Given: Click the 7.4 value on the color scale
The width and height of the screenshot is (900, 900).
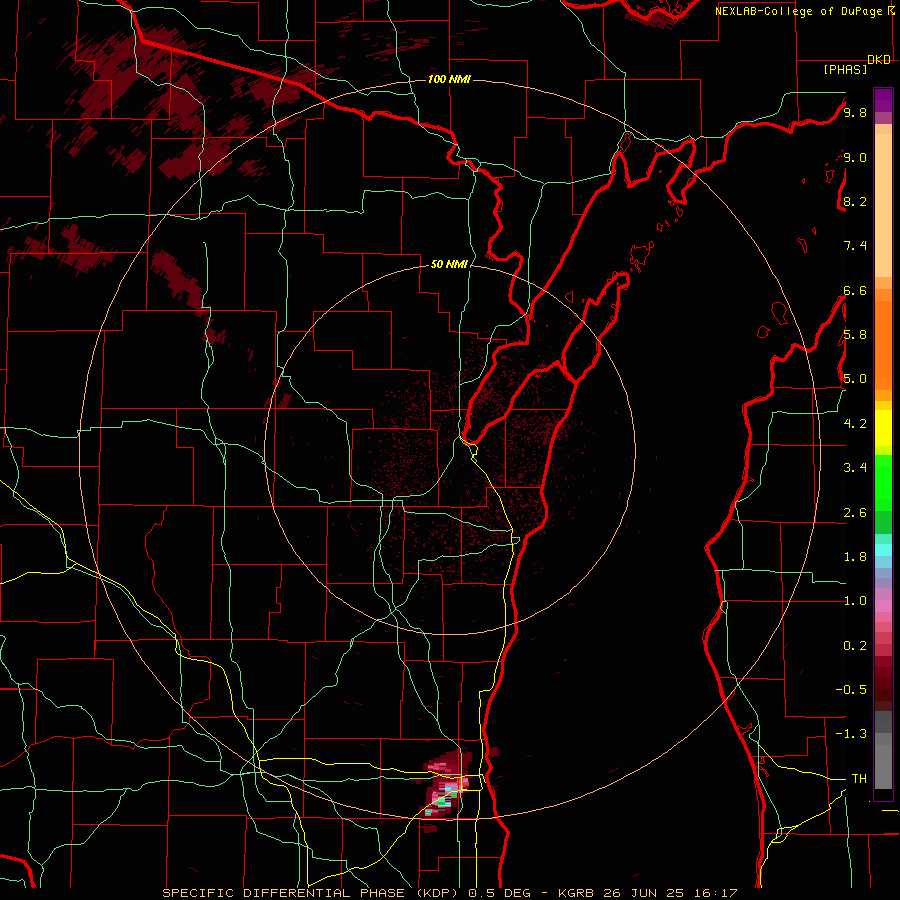Looking at the screenshot, I should (x=855, y=246).
